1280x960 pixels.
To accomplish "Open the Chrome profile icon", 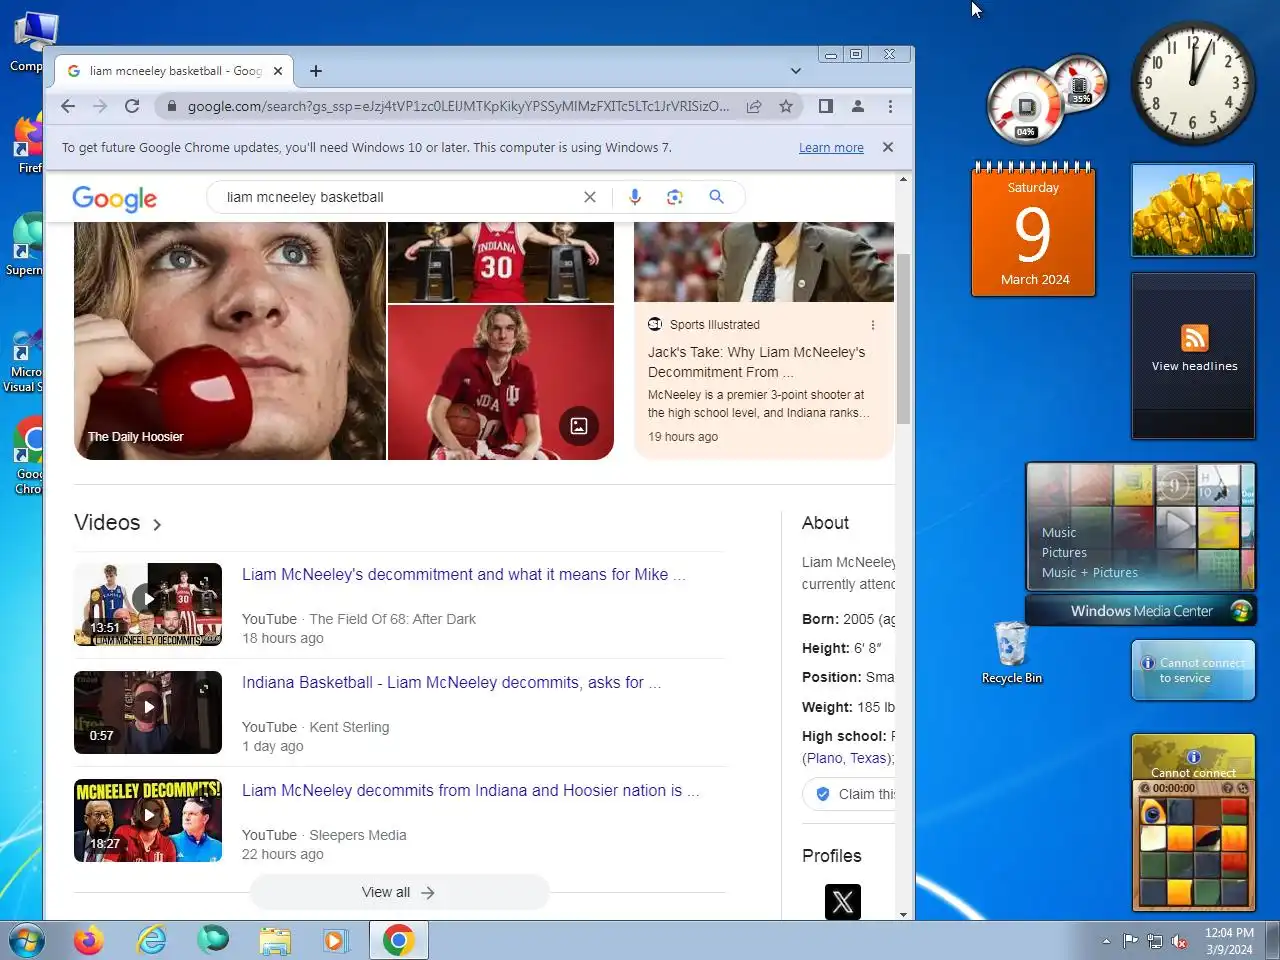I will (858, 106).
